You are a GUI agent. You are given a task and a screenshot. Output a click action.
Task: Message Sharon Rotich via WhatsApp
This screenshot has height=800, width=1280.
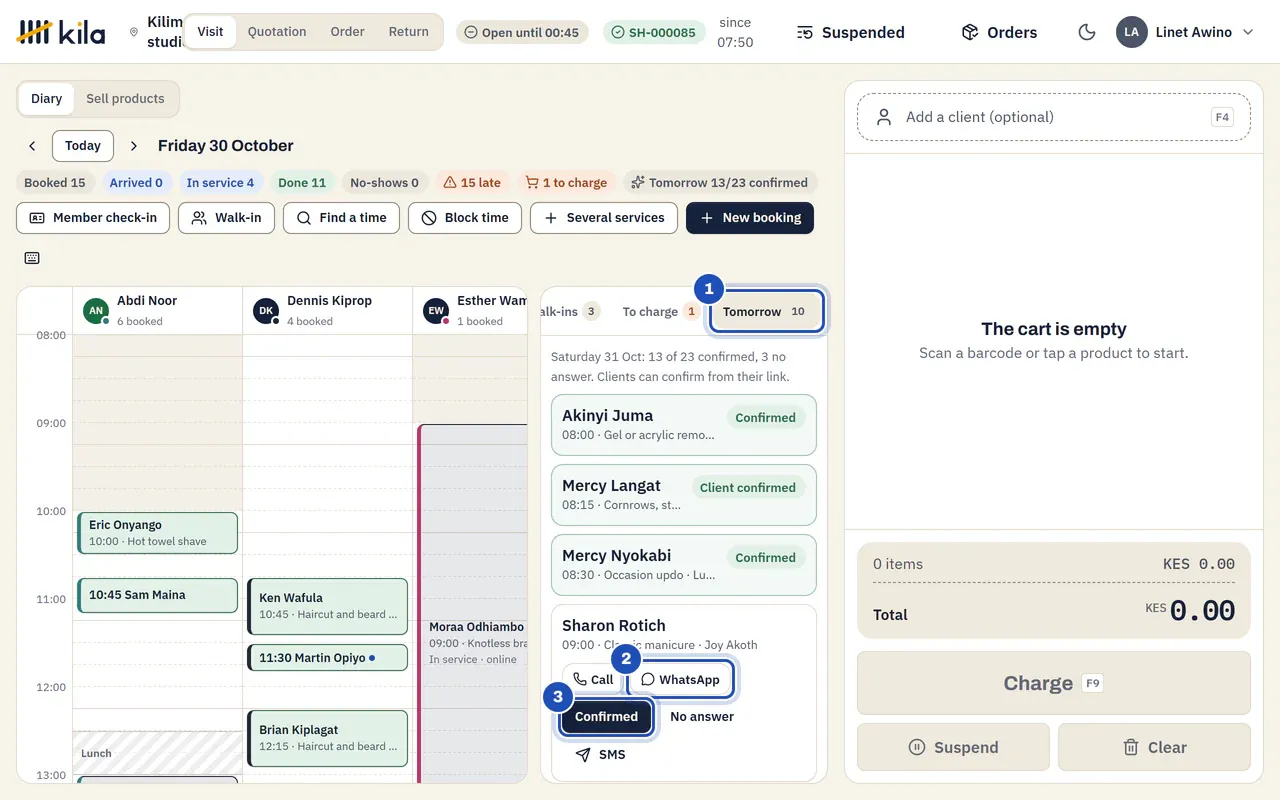(680, 680)
